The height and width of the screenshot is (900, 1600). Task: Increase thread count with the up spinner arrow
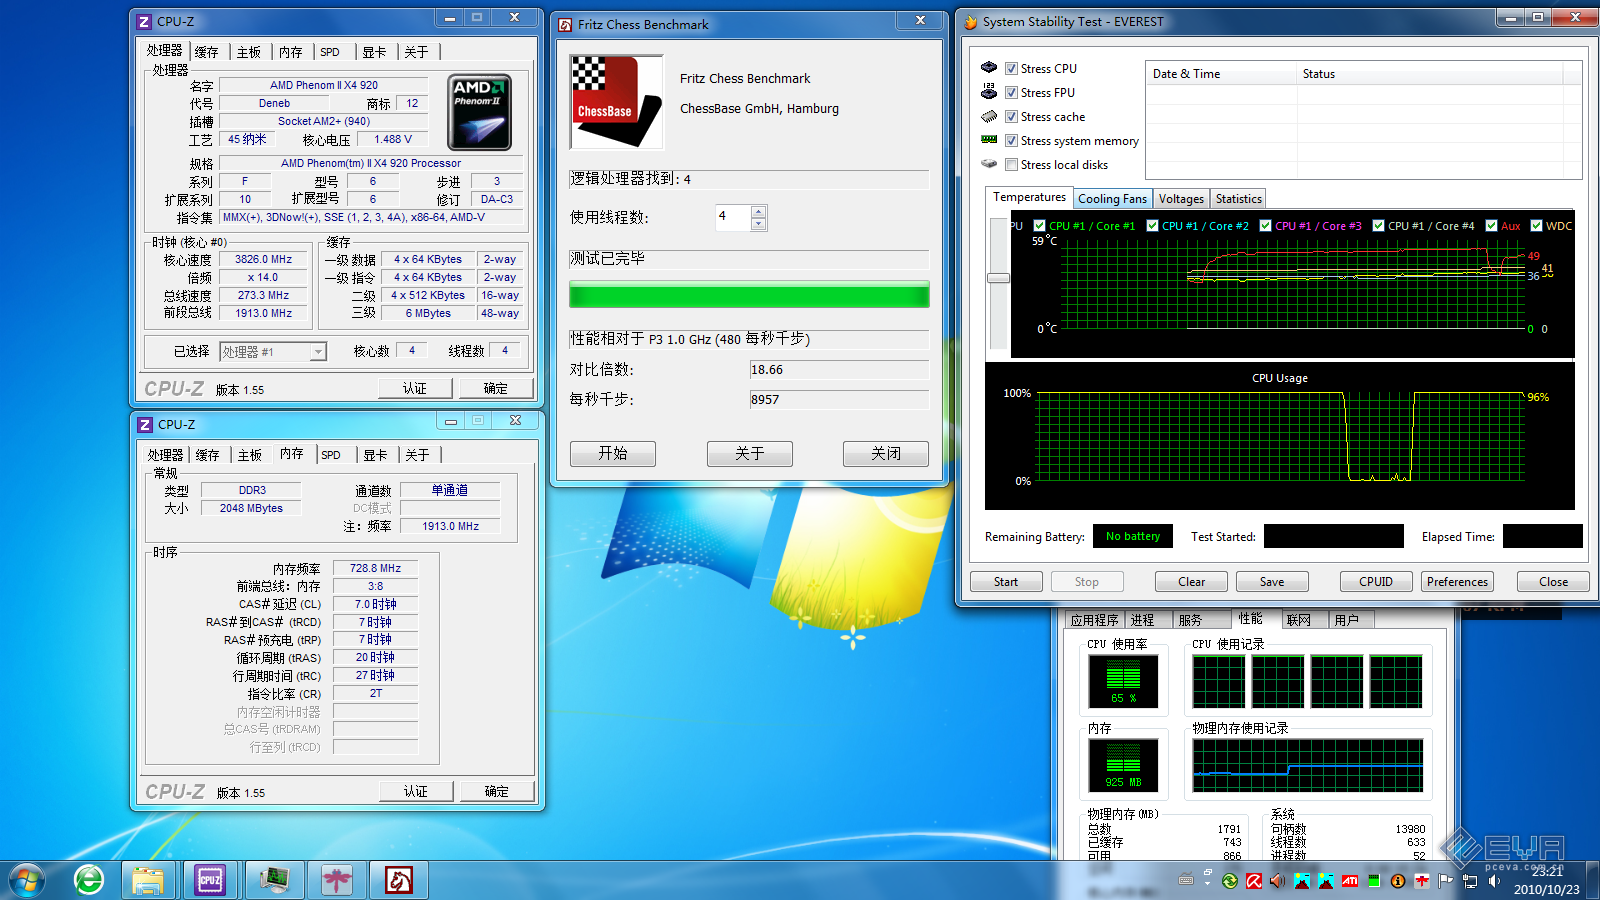[758, 211]
